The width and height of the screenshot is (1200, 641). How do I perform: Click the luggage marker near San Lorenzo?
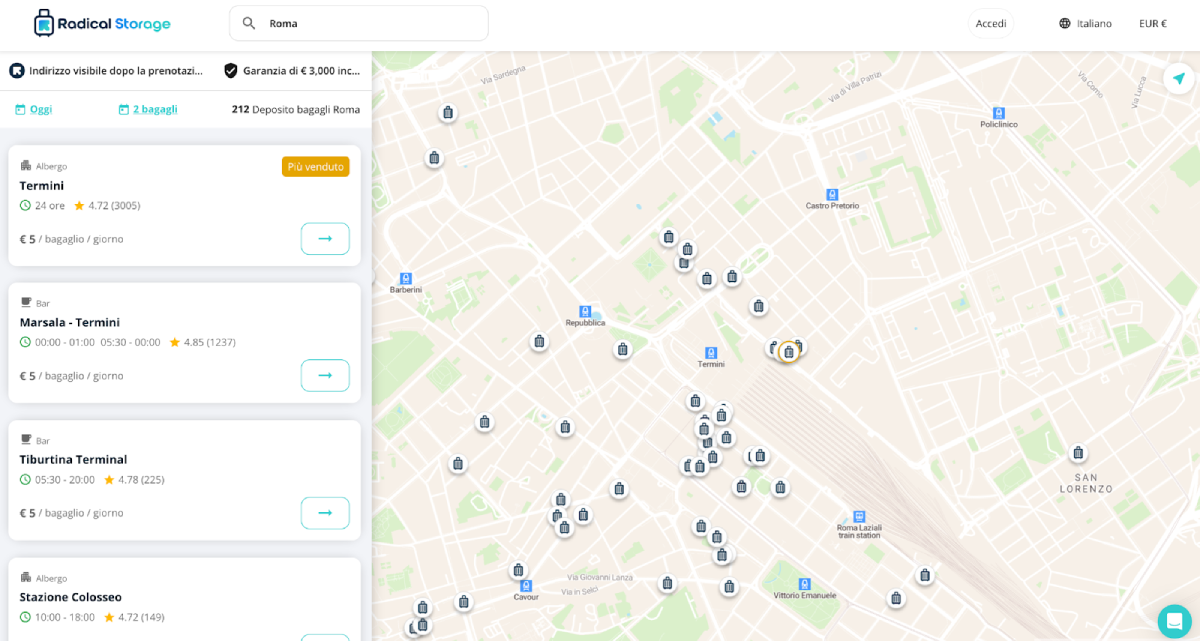click(1078, 453)
